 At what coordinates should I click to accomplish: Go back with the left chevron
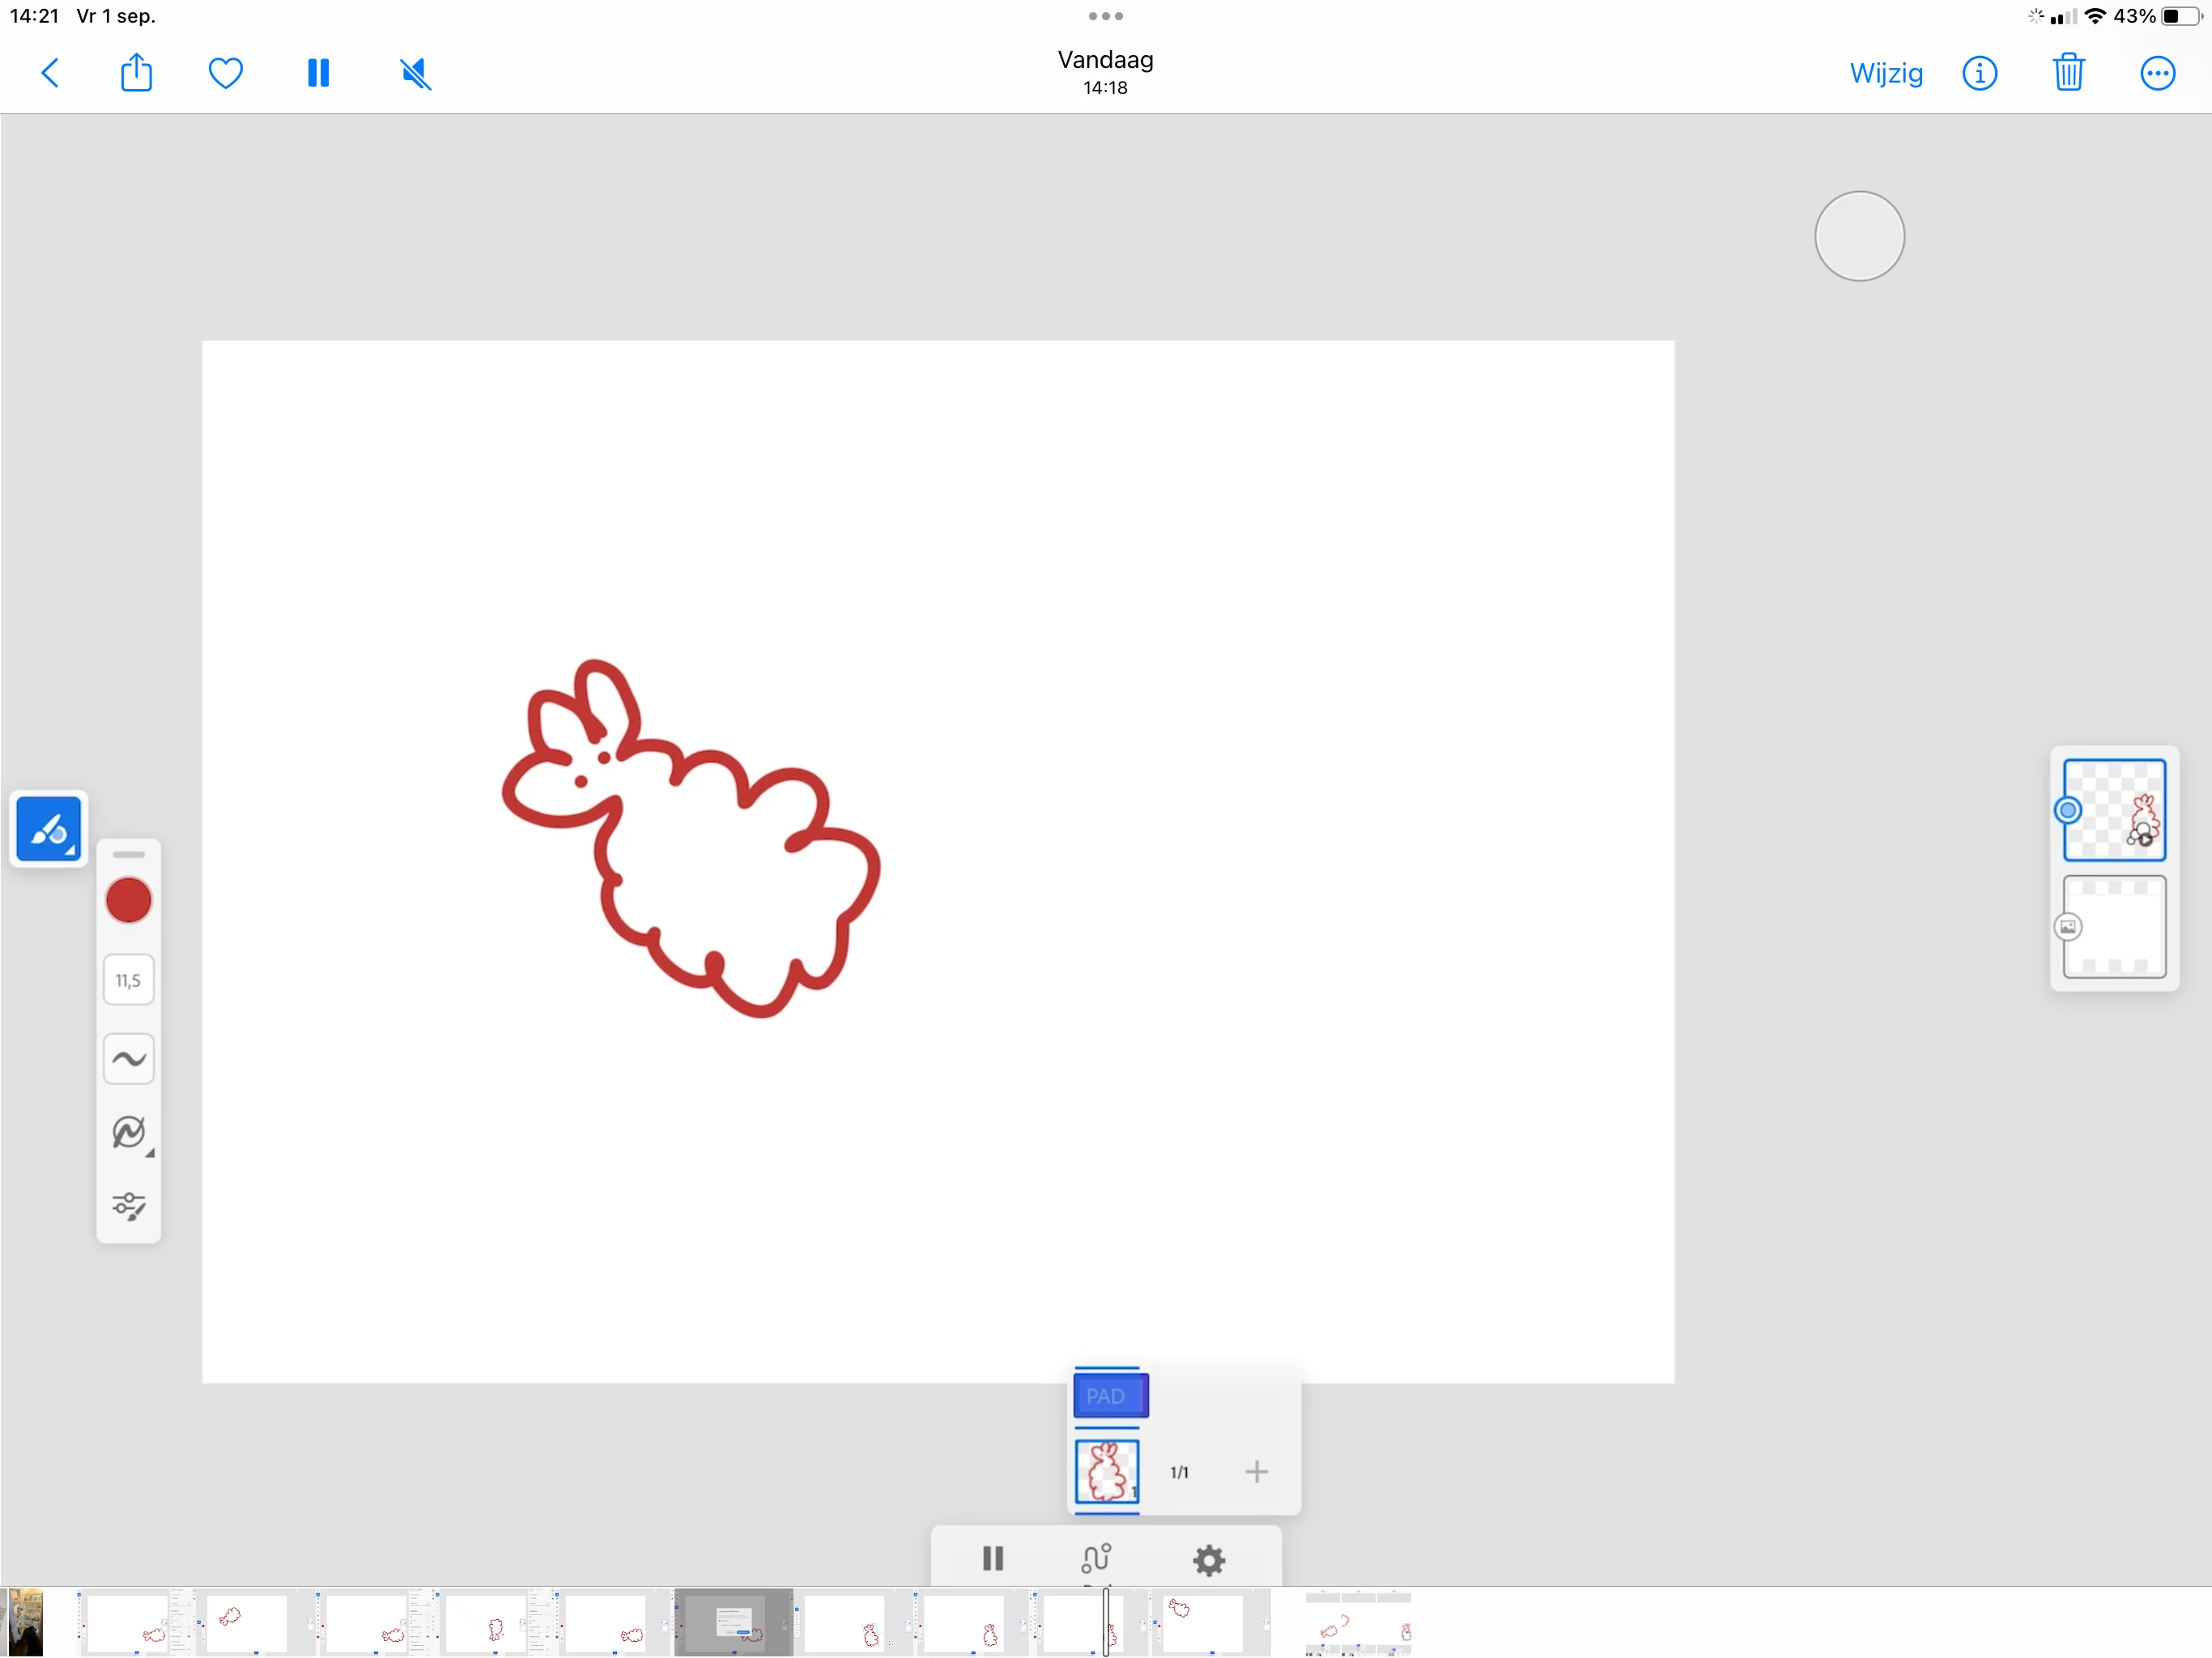pos(50,73)
